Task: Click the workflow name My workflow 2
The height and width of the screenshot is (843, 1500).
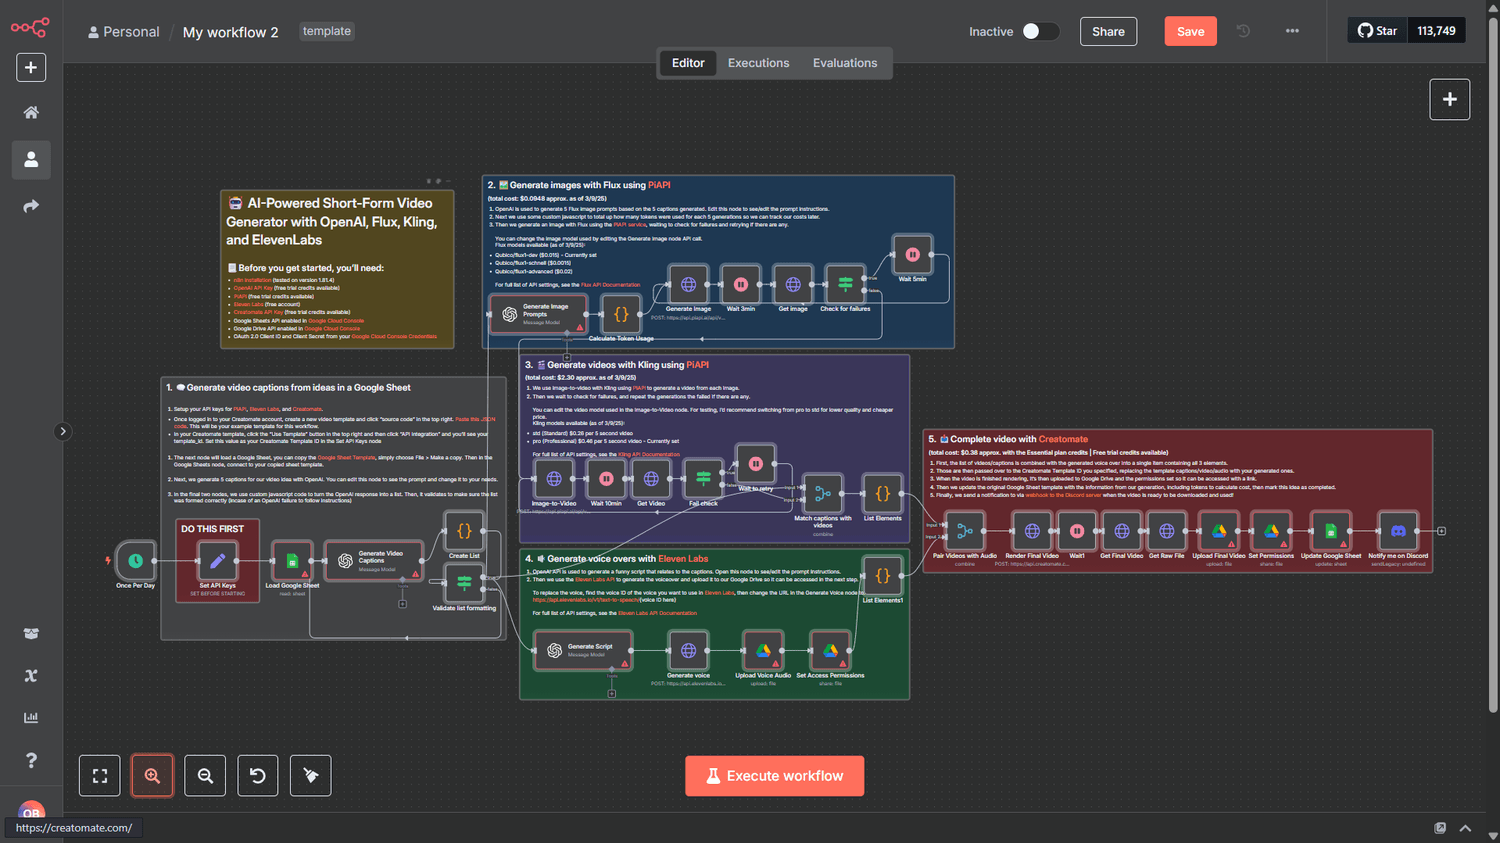Action: 230,32
